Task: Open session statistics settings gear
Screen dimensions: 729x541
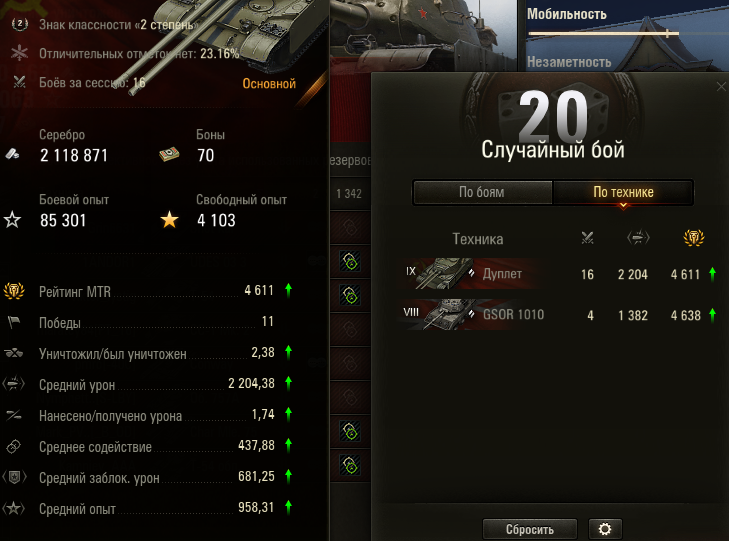Action: pos(605,529)
